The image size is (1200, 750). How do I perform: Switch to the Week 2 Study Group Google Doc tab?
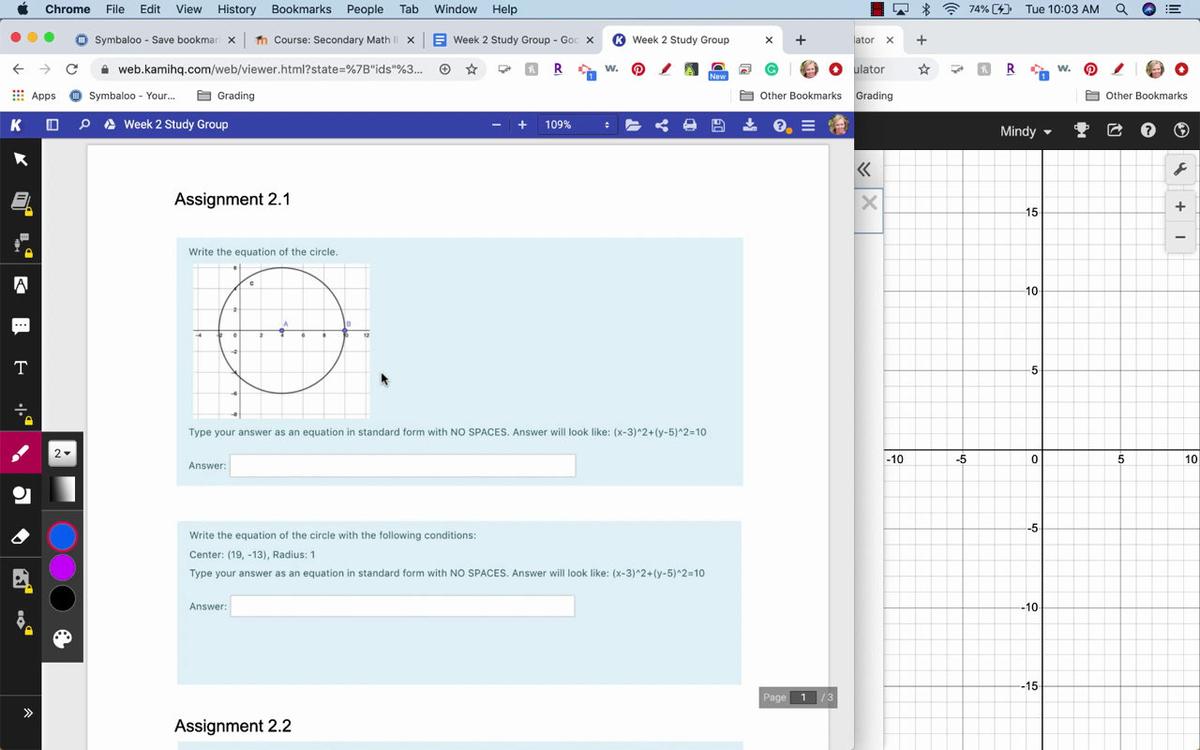tap(513, 40)
